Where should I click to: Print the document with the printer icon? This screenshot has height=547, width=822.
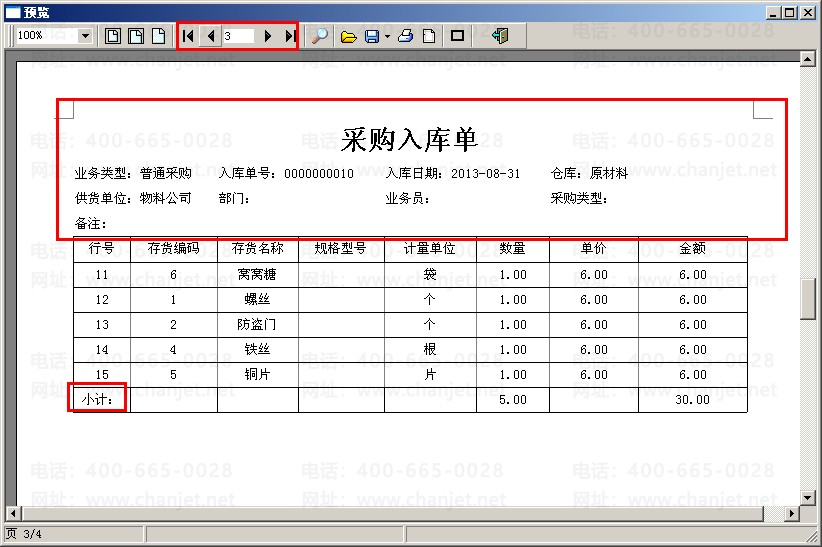point(406,36)
